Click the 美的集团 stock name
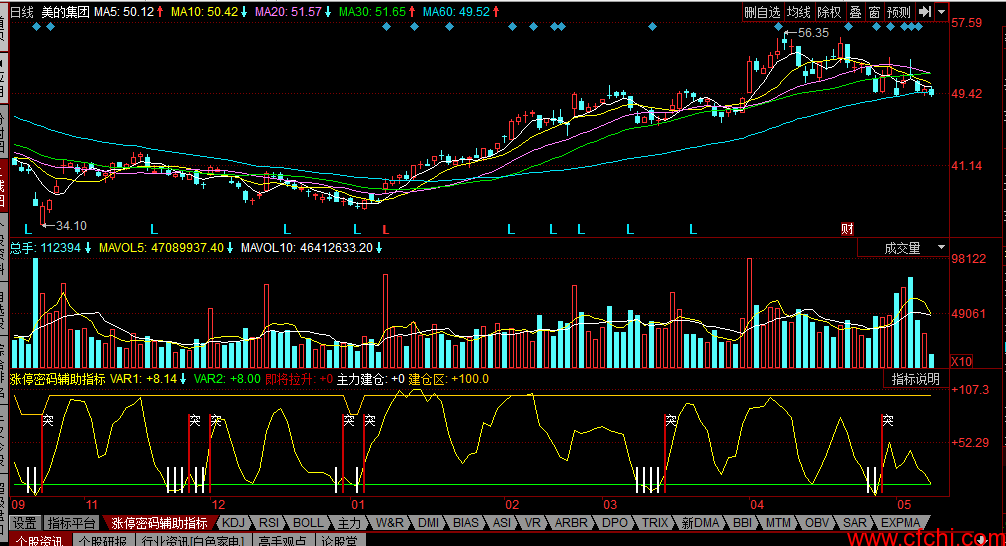 point(65,12)
